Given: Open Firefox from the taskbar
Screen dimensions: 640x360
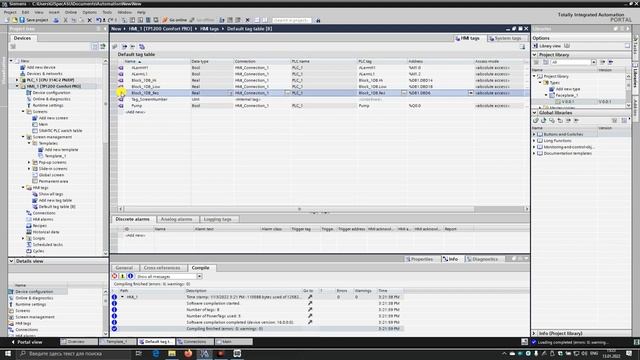Looking at the screenshot, I should (188, 353).
